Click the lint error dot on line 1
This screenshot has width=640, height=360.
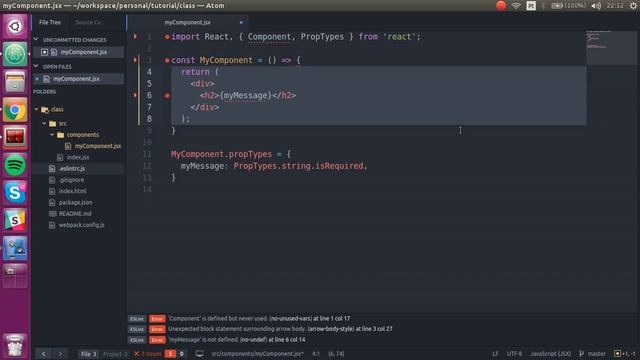pyautogui.click(x=167, y=37)
